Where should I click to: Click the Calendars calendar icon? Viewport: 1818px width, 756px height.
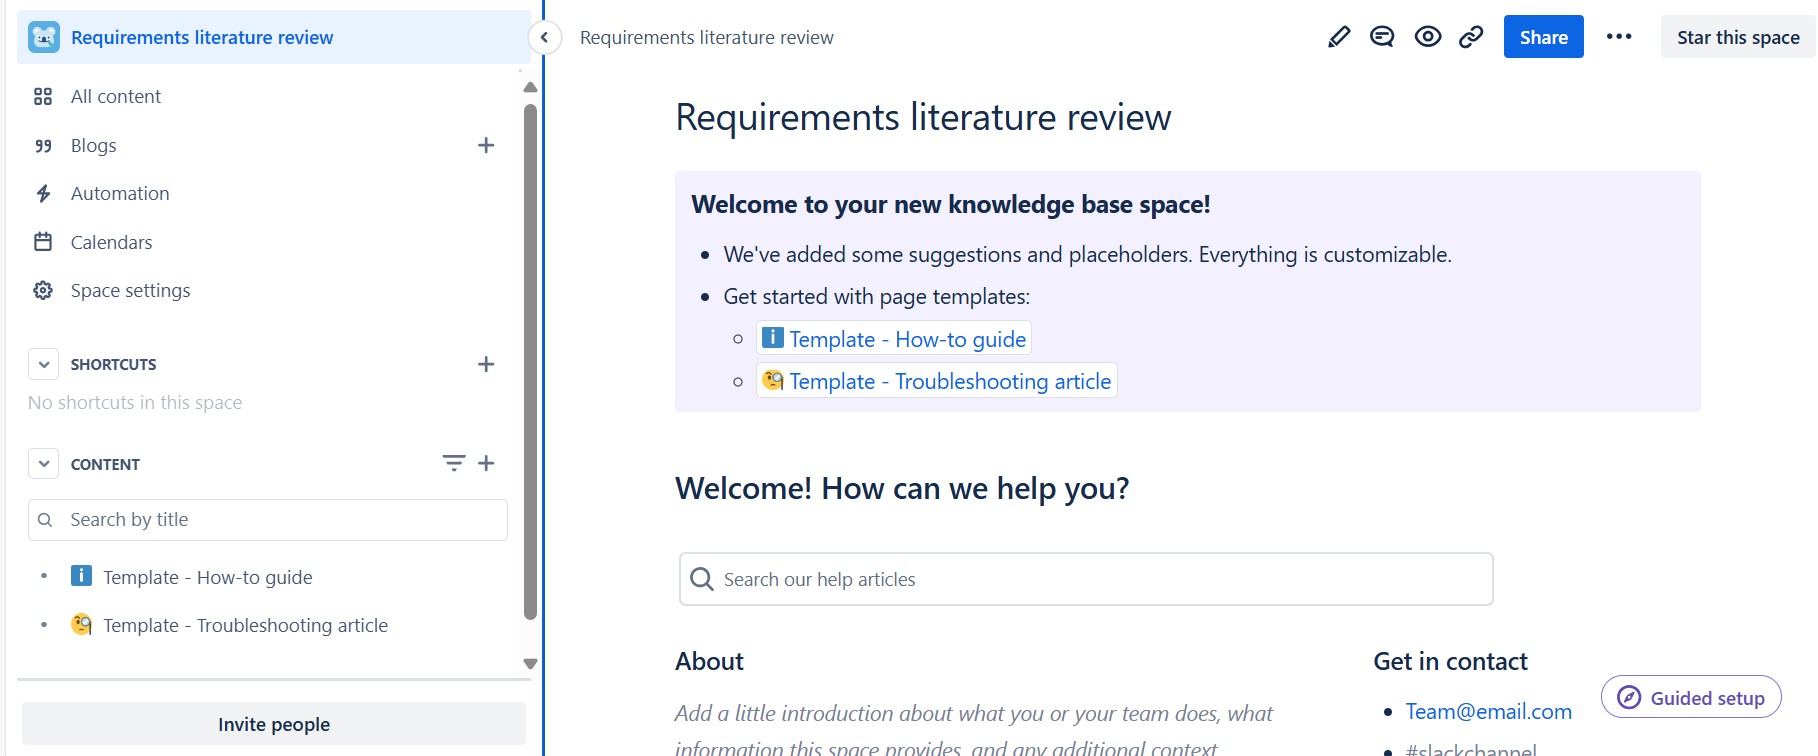(x=43, y=242)
